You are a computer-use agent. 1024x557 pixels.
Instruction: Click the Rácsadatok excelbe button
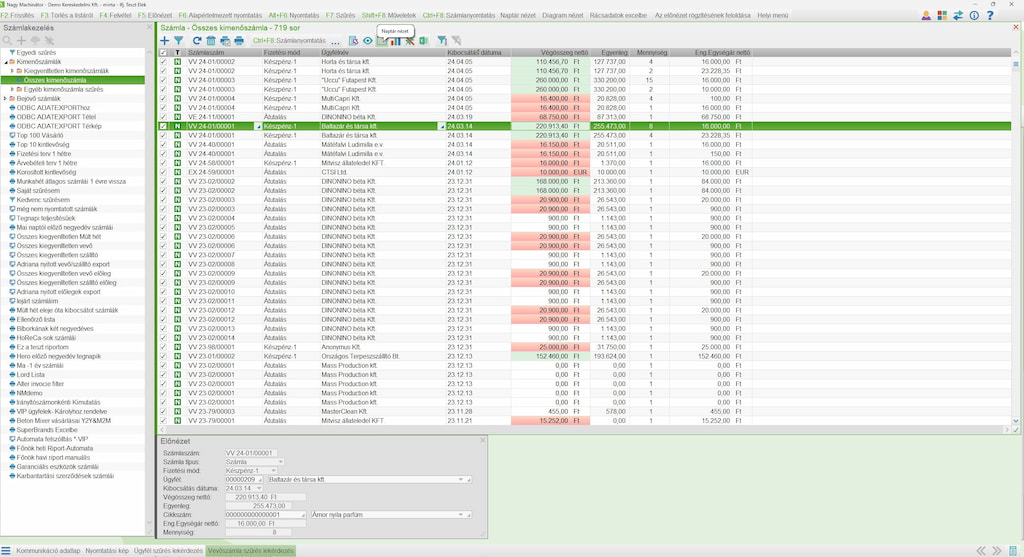(x=618, y=16)
